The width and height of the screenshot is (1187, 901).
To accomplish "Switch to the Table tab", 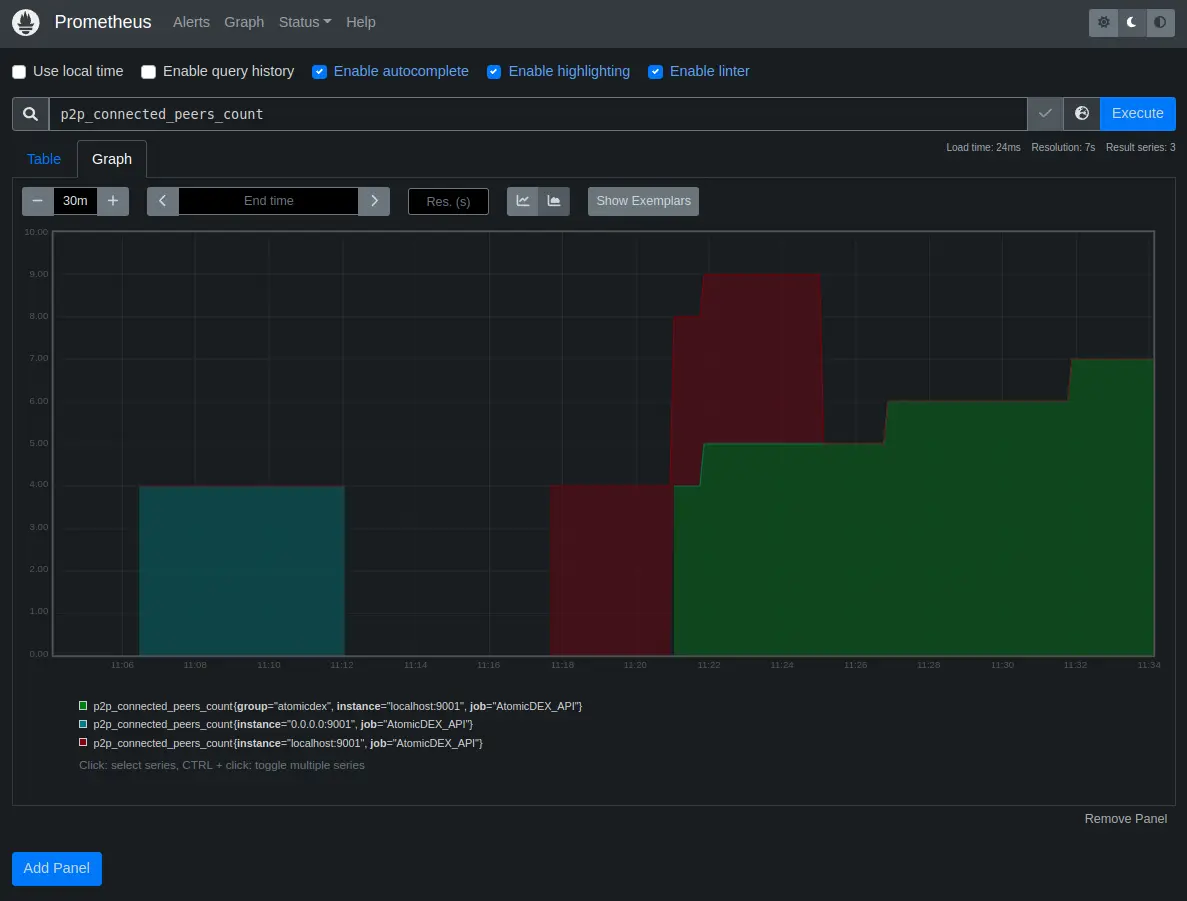I will pyautogui.click(x=44, y=159).
